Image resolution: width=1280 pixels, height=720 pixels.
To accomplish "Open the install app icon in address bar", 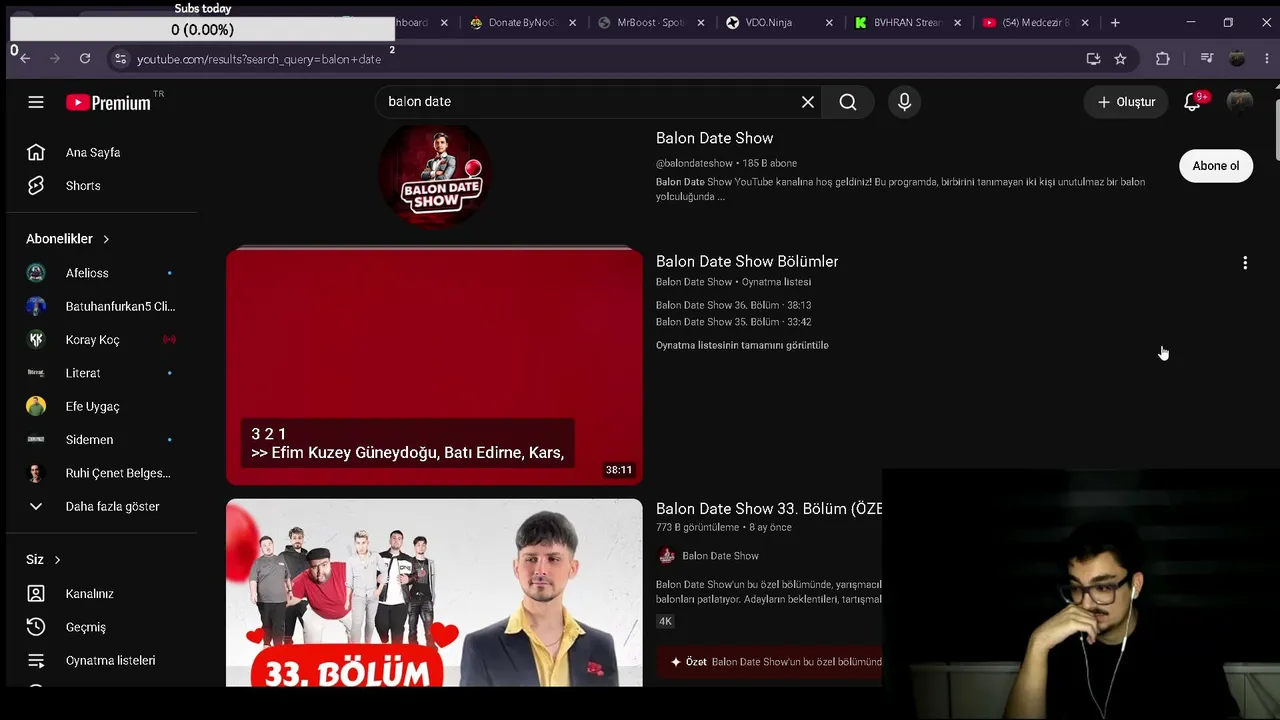I will [1093, 59].
